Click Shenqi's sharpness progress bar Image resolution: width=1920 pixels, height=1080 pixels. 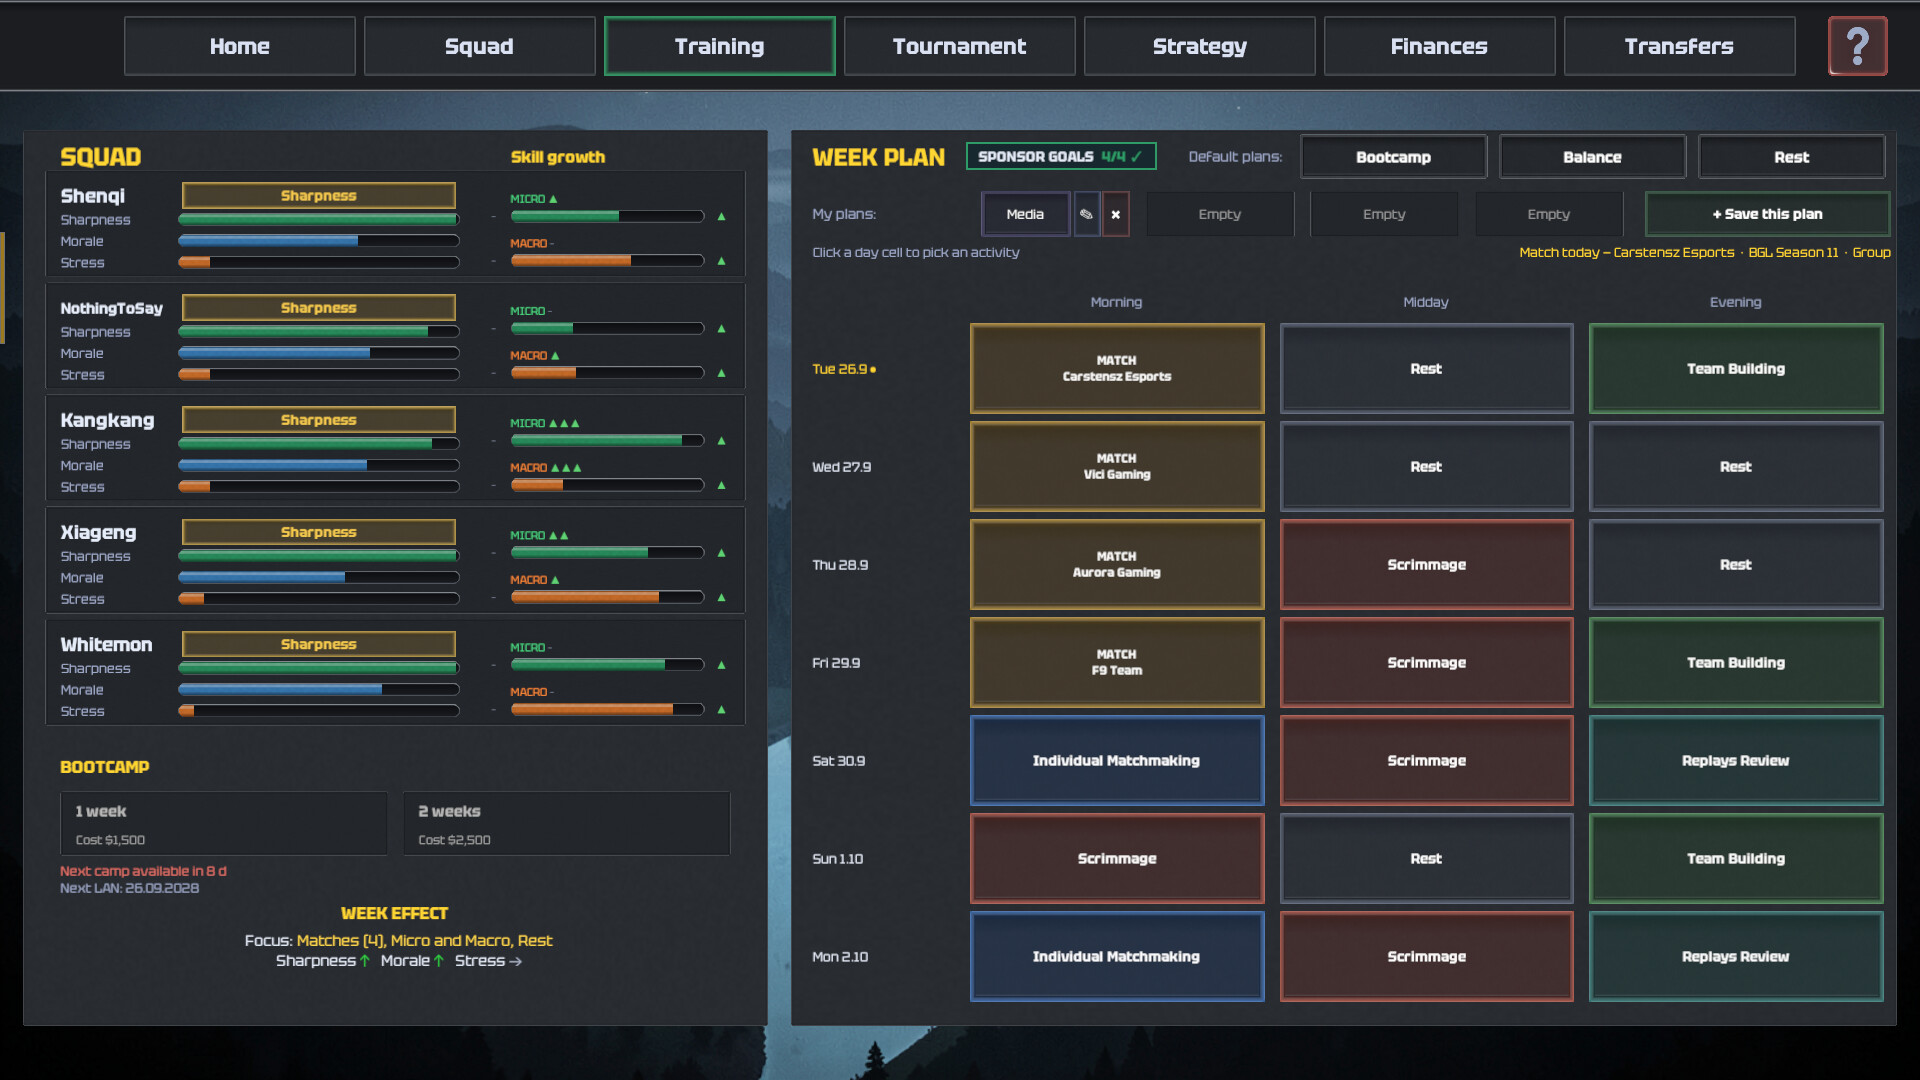point(319,219)
